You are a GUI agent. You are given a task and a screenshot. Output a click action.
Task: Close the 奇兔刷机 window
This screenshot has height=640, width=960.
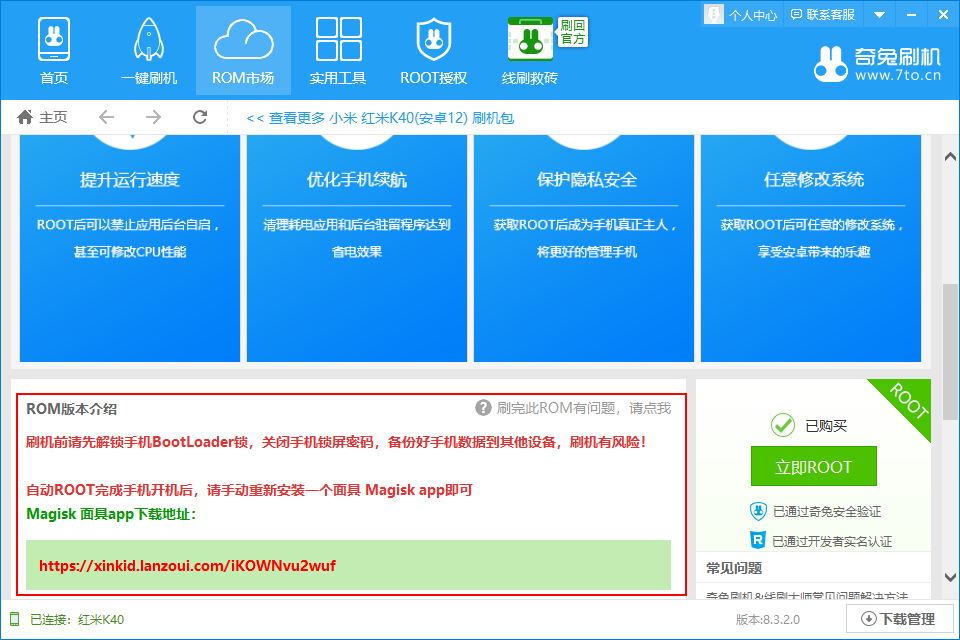(943, 15)
